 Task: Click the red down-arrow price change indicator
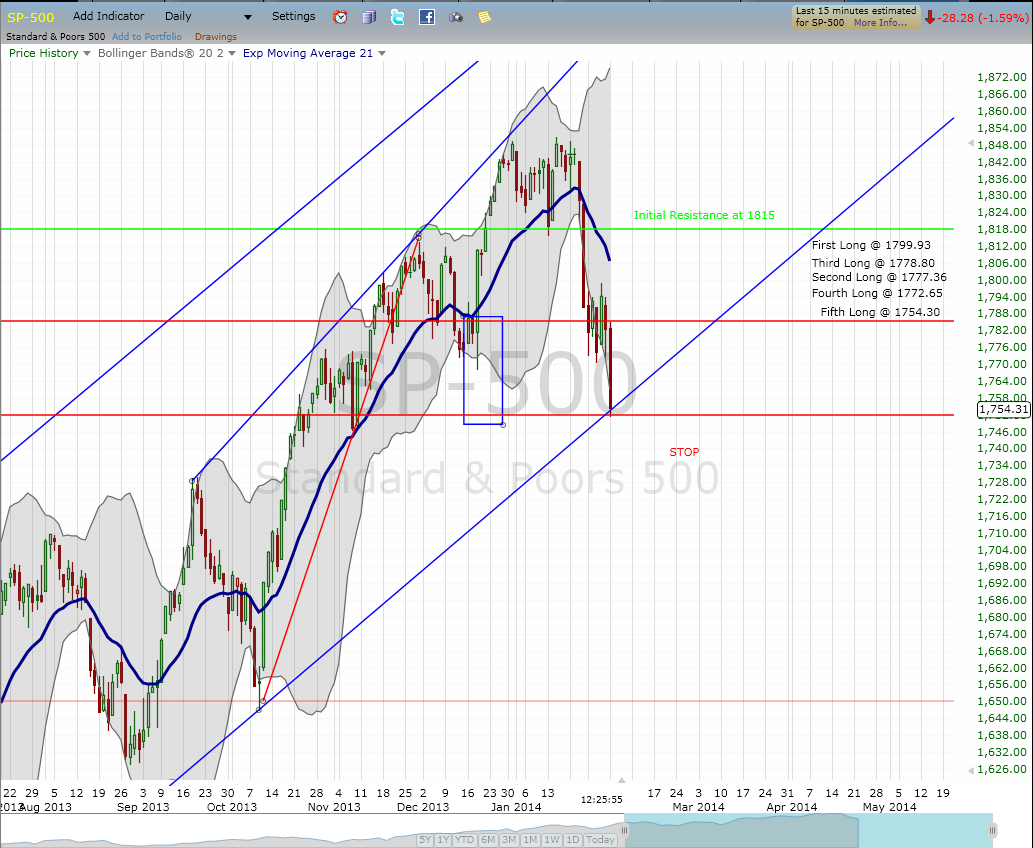pyautogui.click(x=930, y=18)
